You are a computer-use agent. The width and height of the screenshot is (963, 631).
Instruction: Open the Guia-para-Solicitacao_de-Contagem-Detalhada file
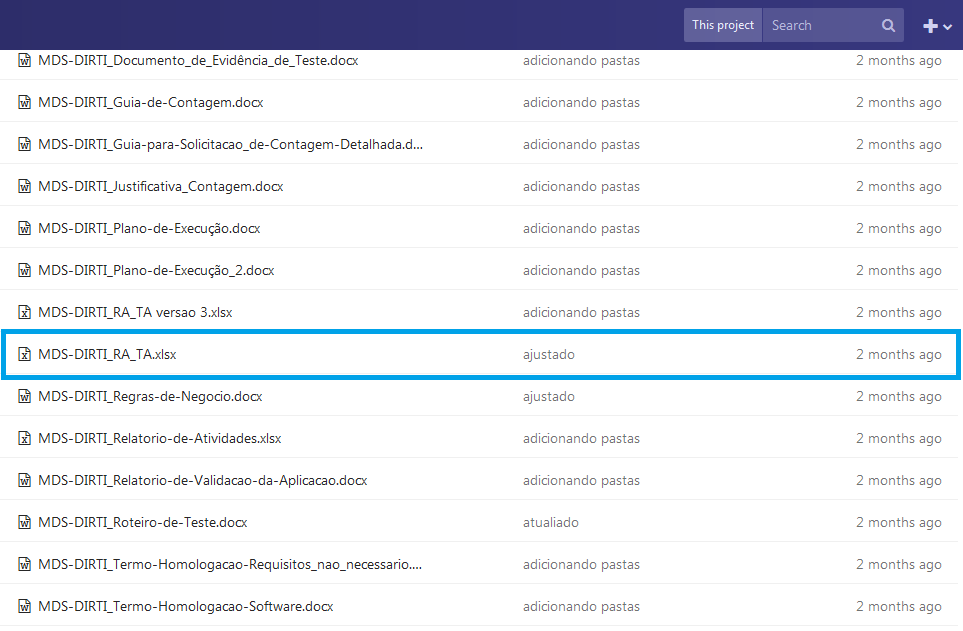click(230, 145)
